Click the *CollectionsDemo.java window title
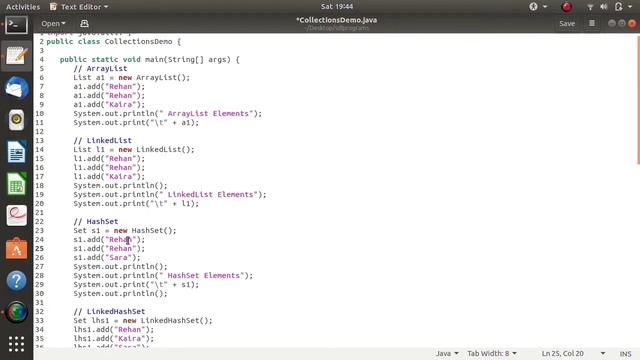Screen dimensions: 640x360 [x=337, y=20]
